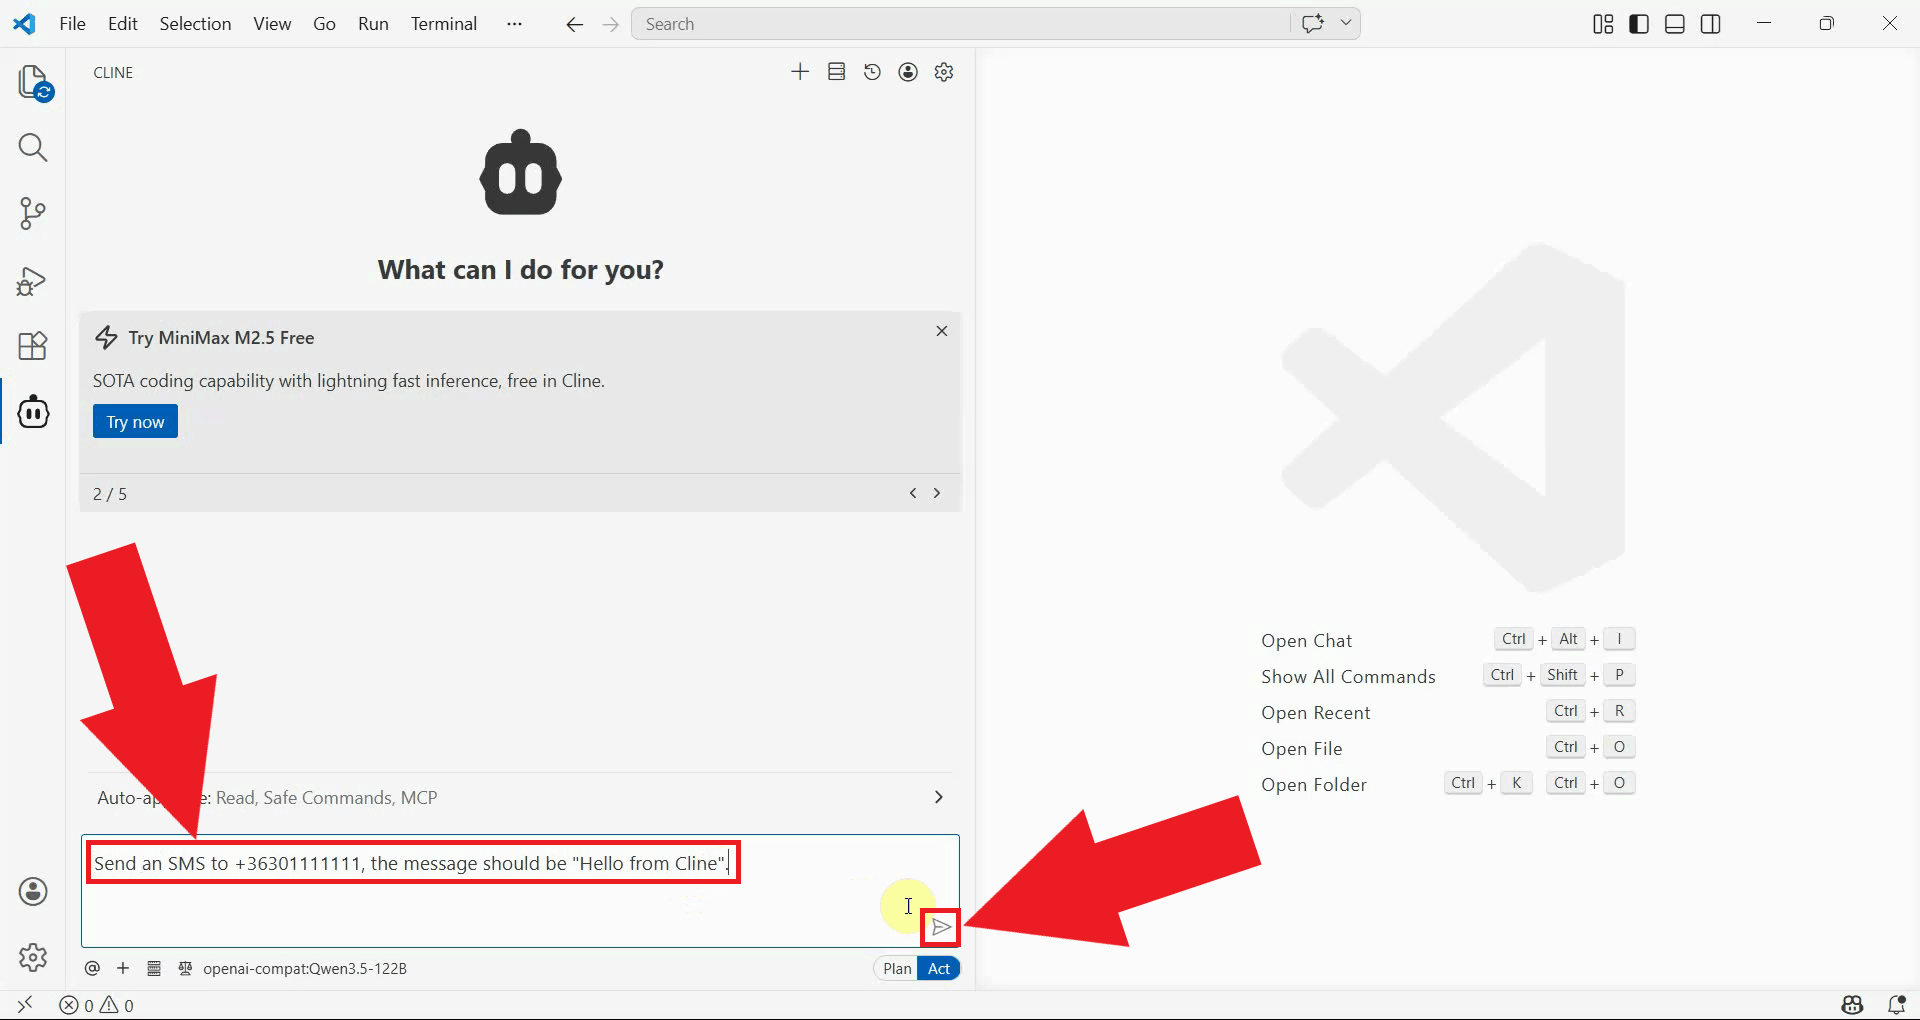Show the next announcement banner
The width and height of the screenshot is (1920, 1020).
point(937,493)
